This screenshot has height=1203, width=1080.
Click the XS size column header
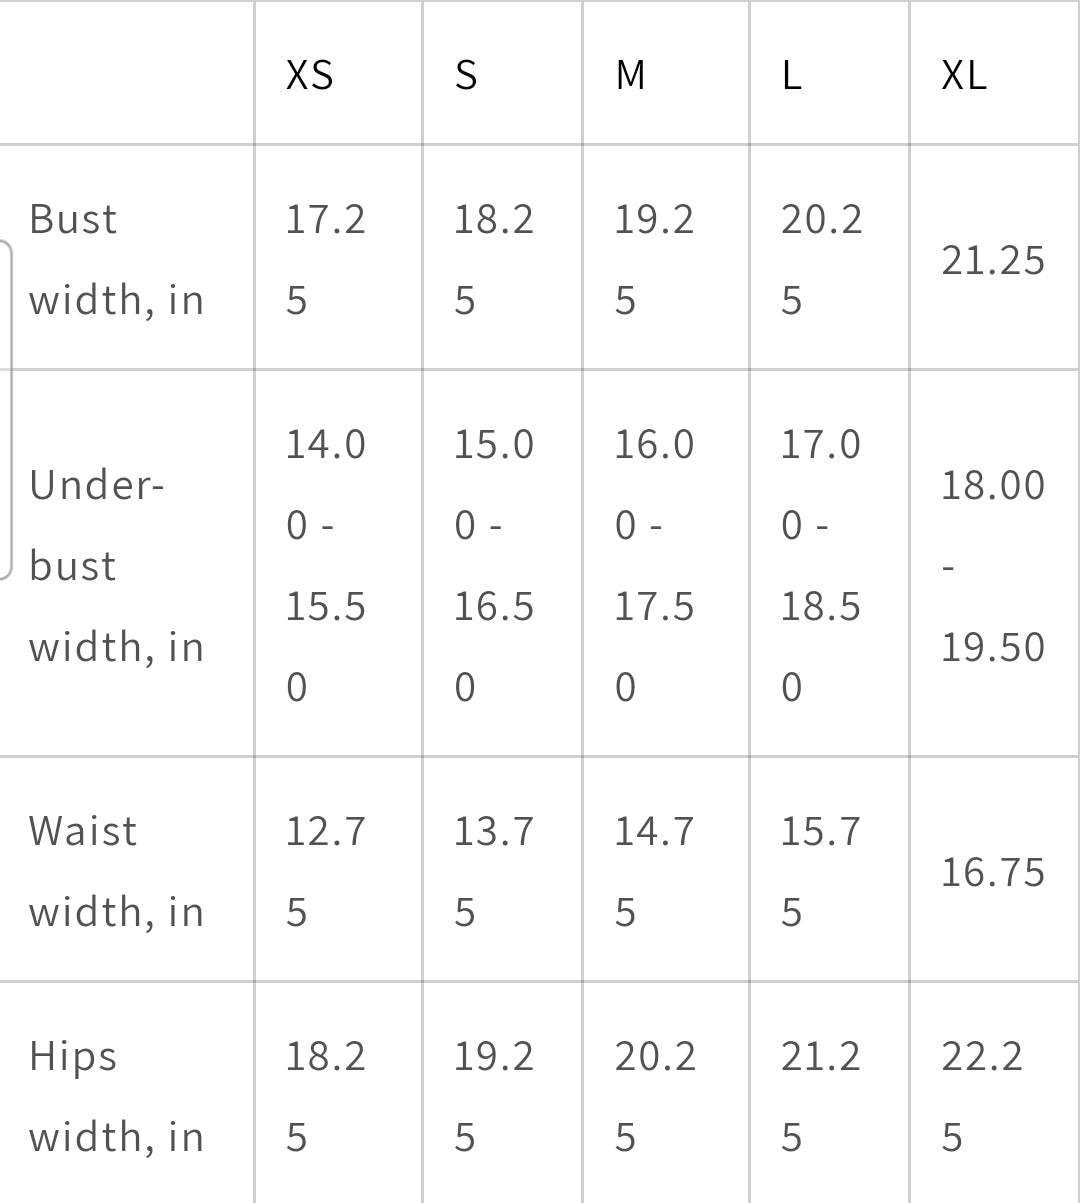[x=309, y=75]
